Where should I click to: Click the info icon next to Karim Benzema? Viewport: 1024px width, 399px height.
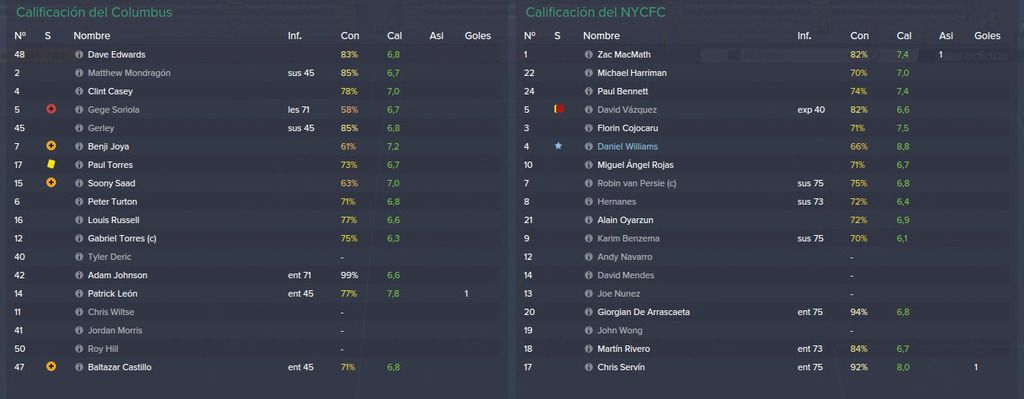pyautogui.click(x=588, y=239)
